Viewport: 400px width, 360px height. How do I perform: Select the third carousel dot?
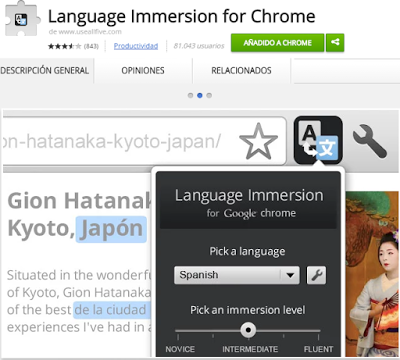209,95
